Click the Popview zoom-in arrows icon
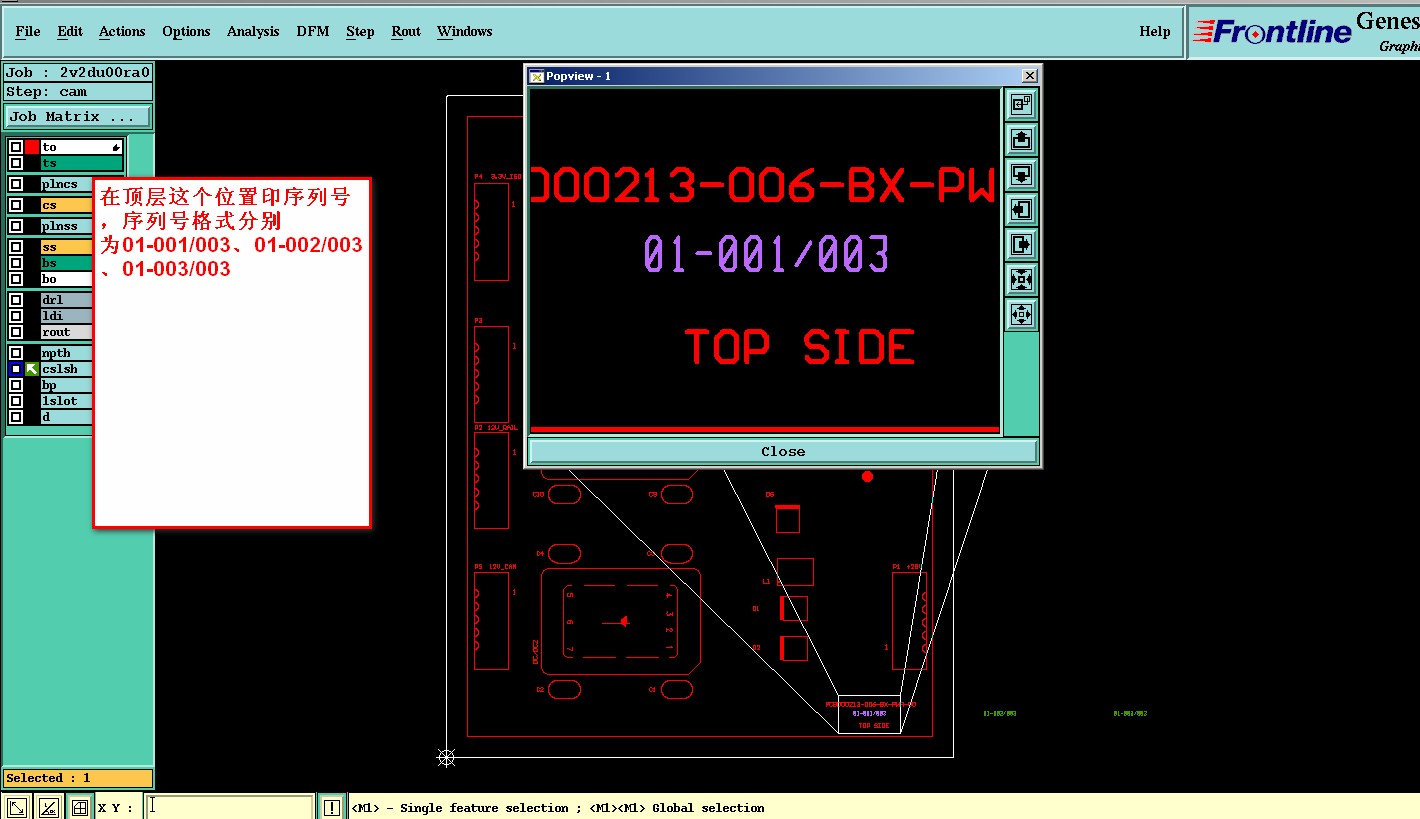 [1021, 279]
